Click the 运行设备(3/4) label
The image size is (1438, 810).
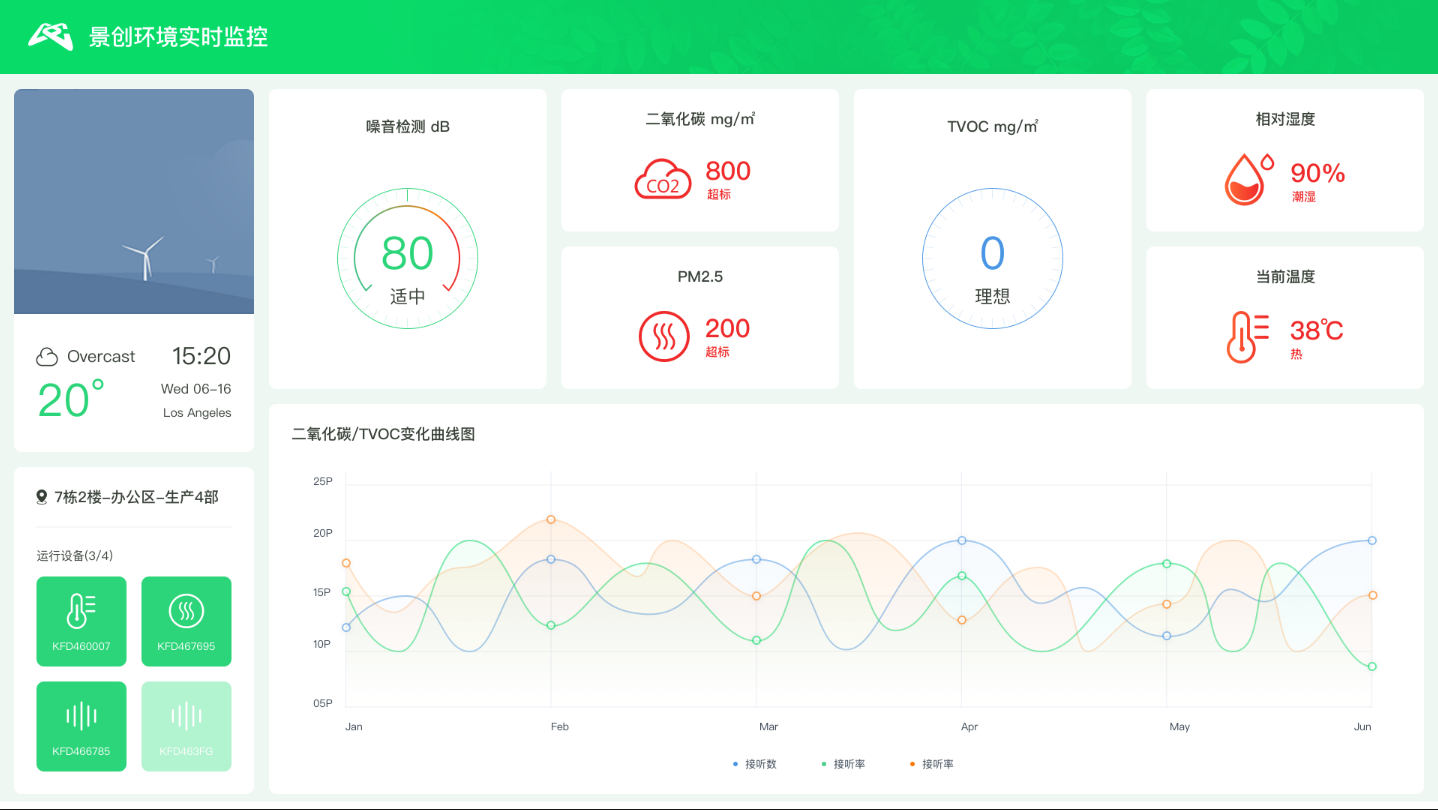75,556
